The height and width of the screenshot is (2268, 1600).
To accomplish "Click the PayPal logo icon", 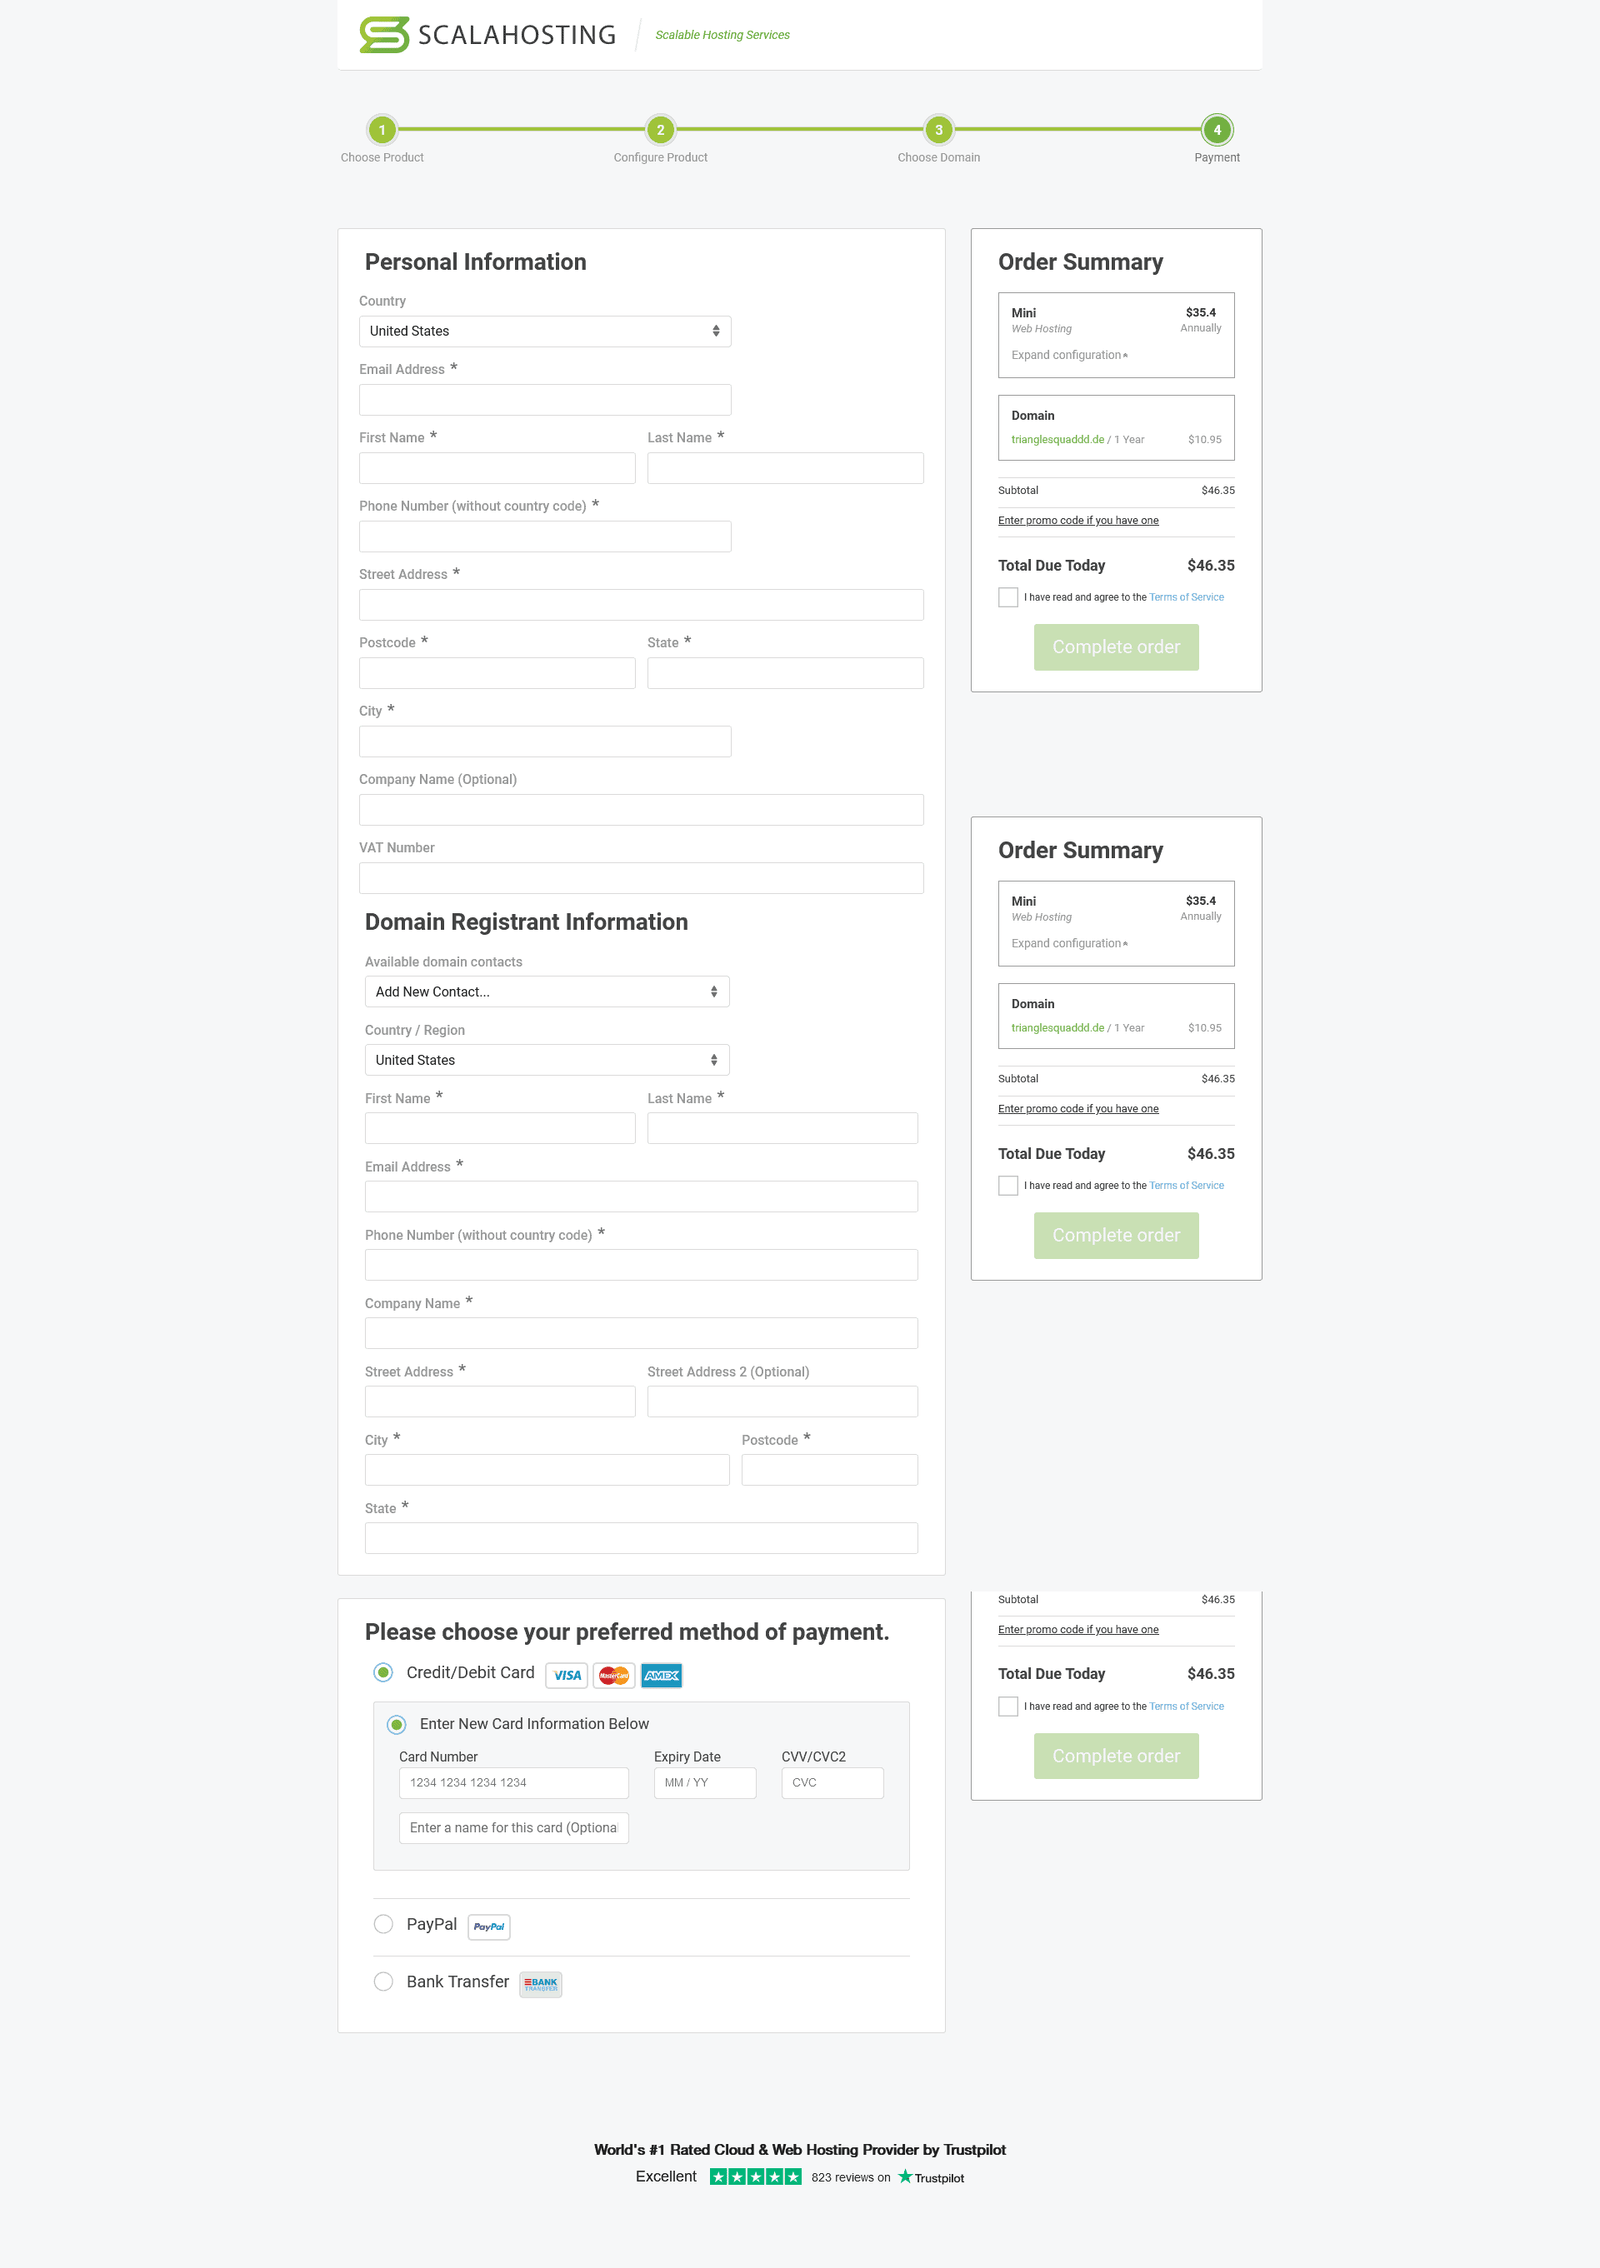I will click(x=489, y=1926).
